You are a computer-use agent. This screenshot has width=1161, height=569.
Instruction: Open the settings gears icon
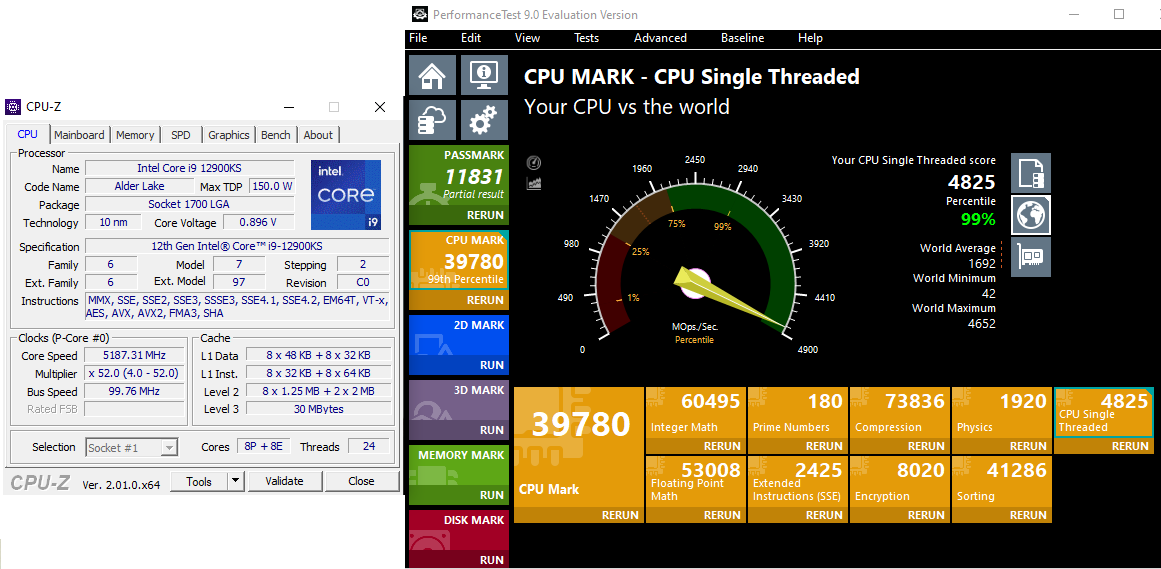click(x=484, y=120)
